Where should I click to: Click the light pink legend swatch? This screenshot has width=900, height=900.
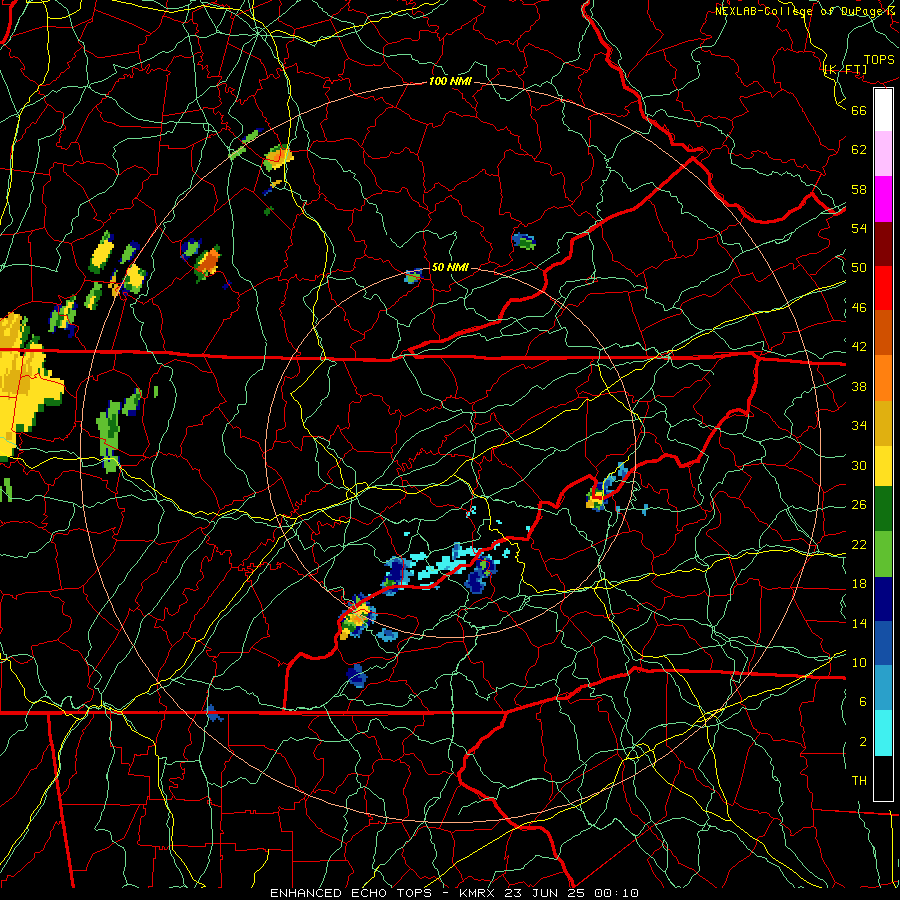tap(883, 154)
